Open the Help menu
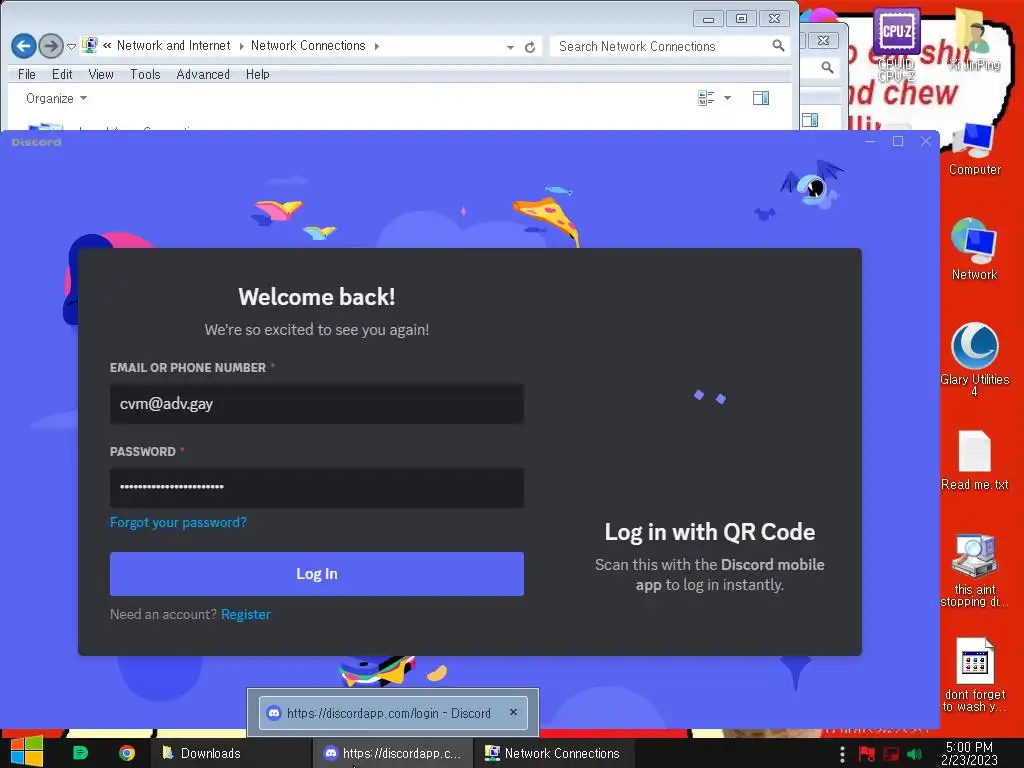The image size is (1024, 768). pos(257,74)
